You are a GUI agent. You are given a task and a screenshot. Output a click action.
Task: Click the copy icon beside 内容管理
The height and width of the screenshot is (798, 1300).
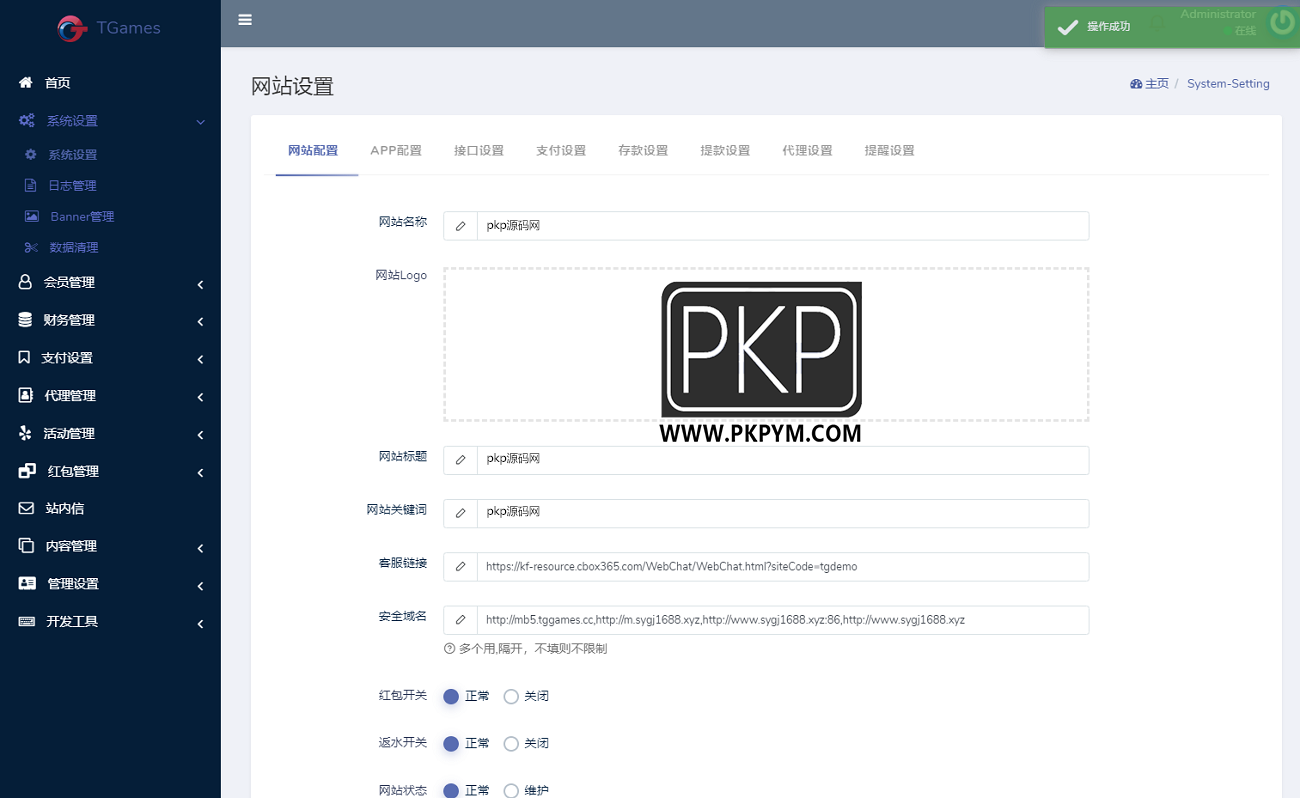click(26, 546)
